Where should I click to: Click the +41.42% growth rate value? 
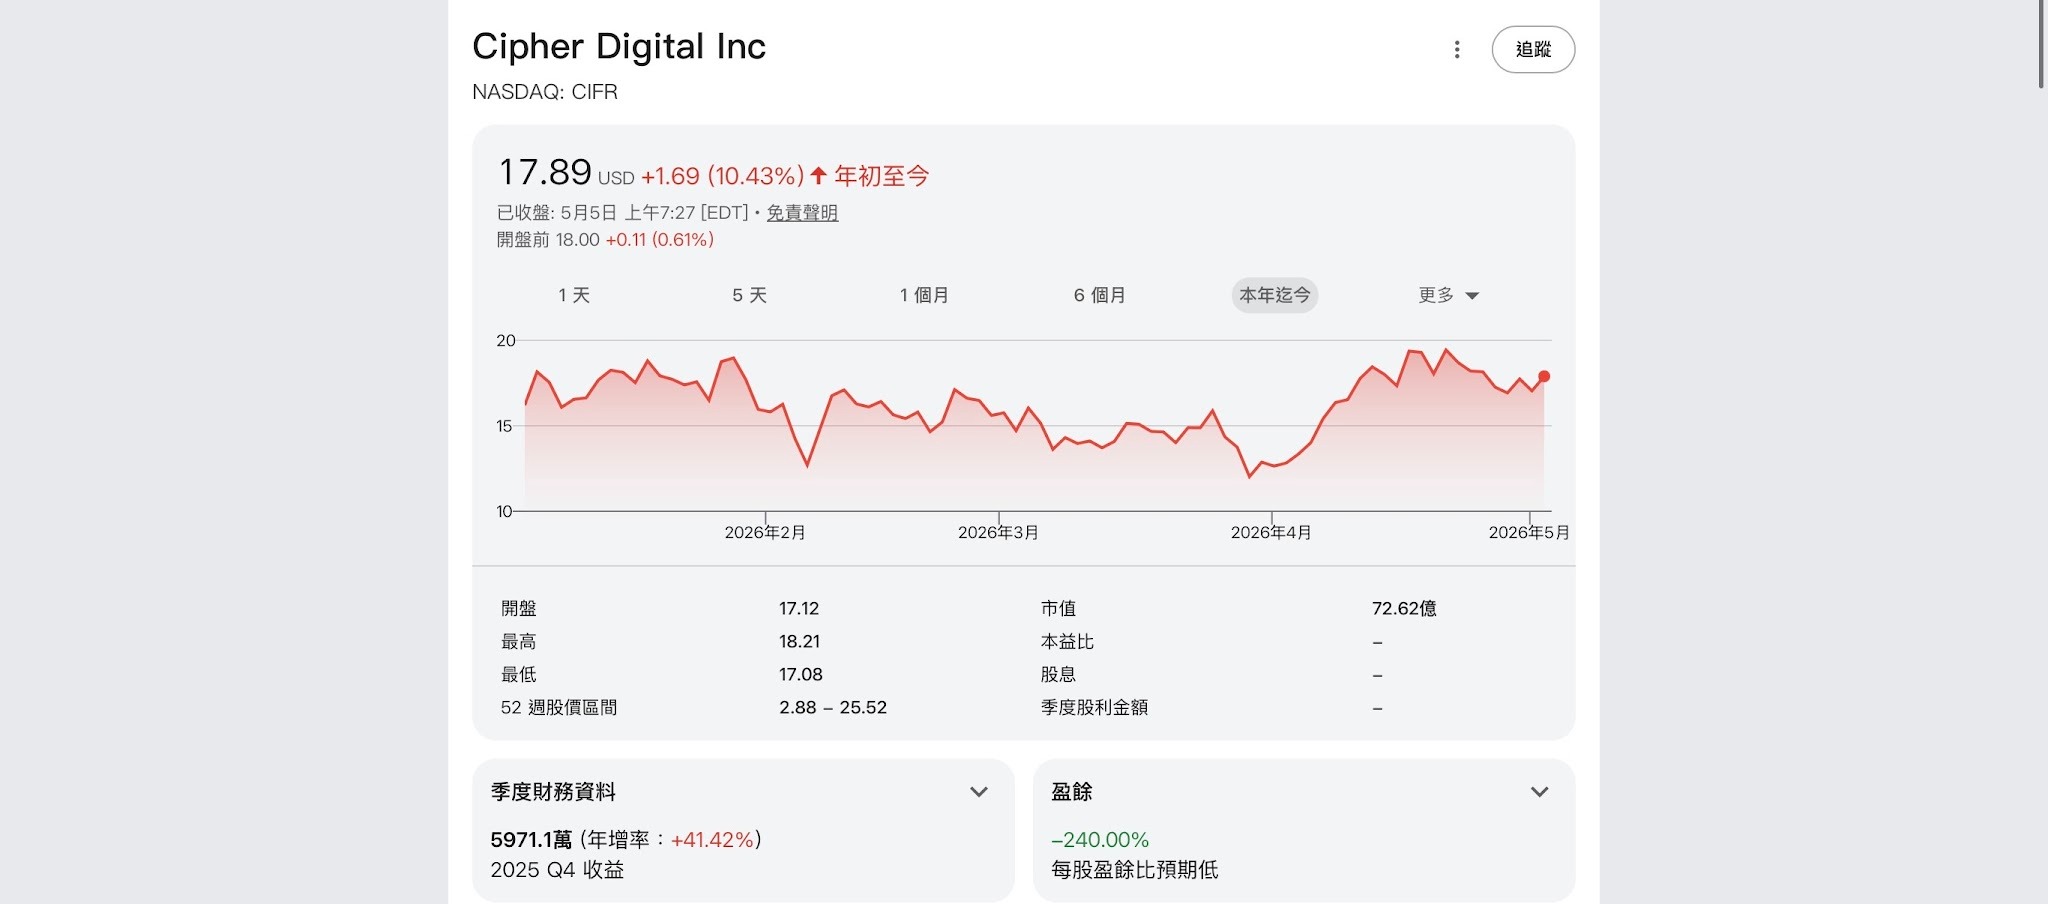[712, 840]
